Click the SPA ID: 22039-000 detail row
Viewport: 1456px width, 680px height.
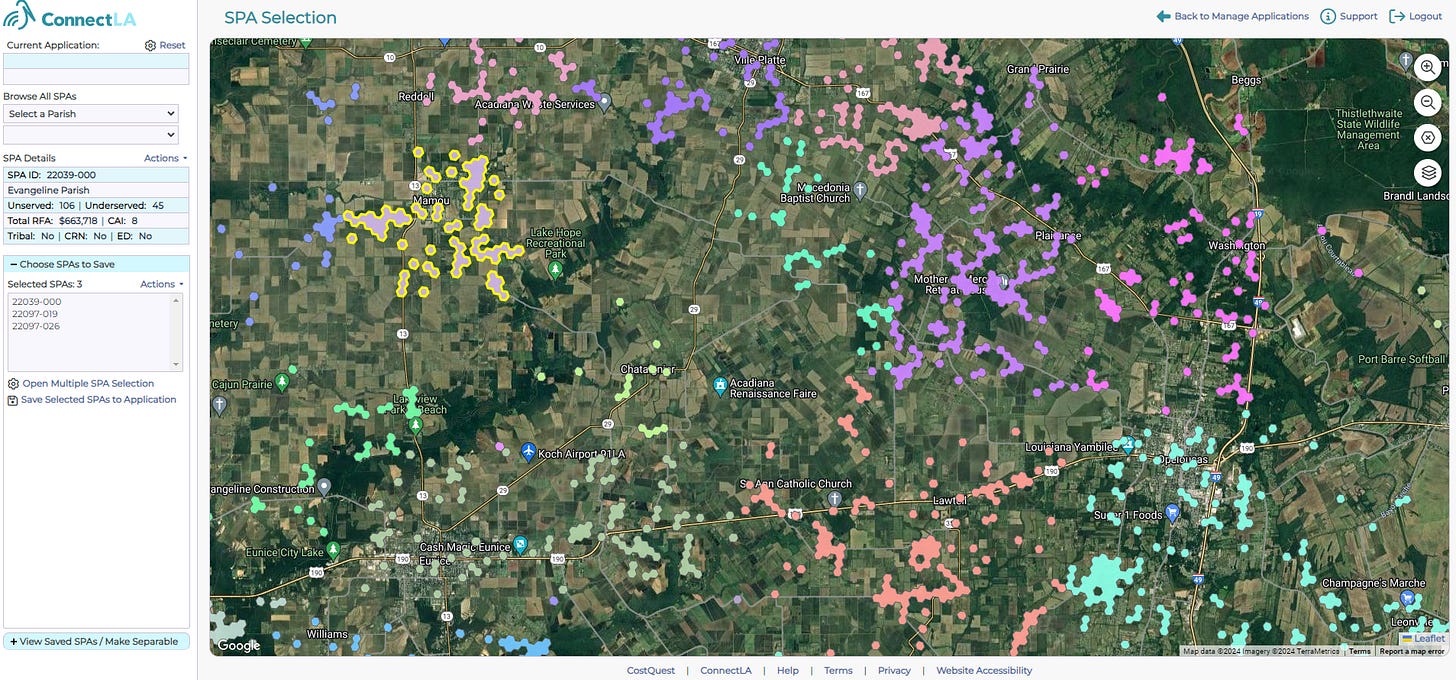[96, 175]
